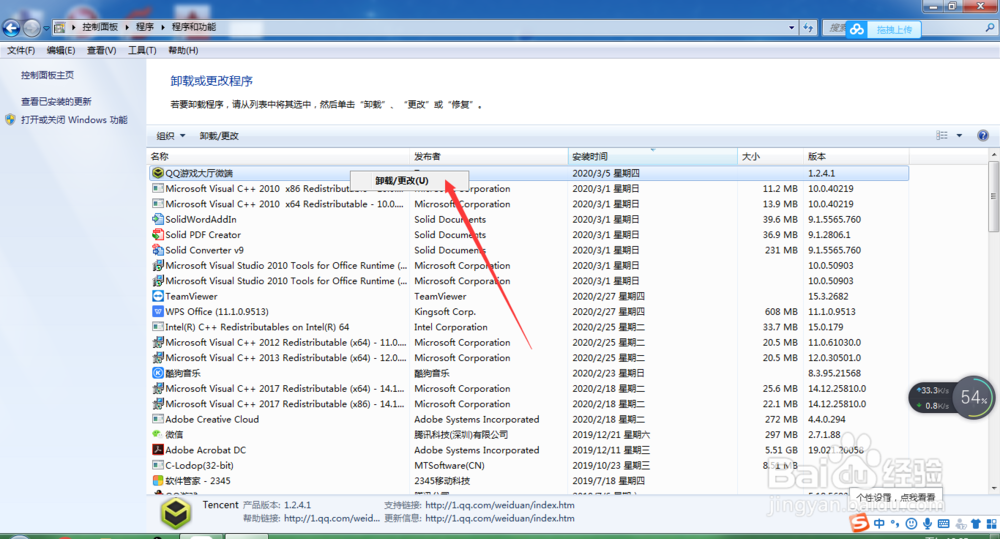Click the scrollbar down arrow

click(994, 489)
